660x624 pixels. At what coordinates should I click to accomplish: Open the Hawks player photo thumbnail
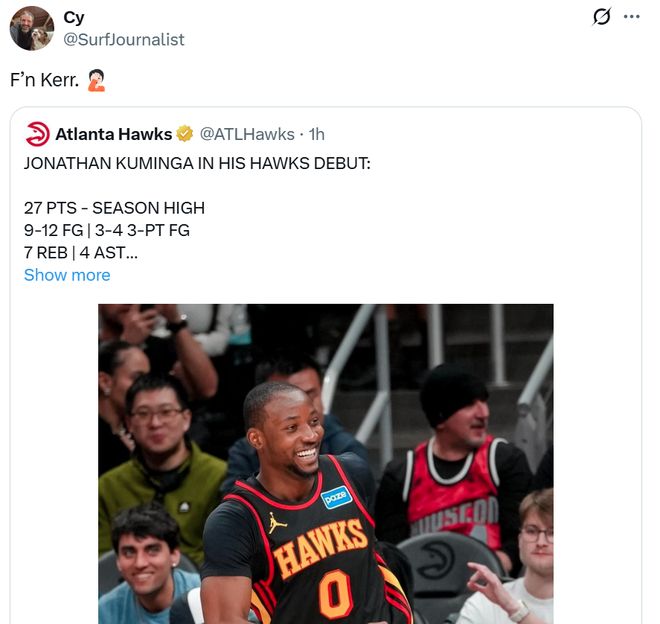point(326,464)
